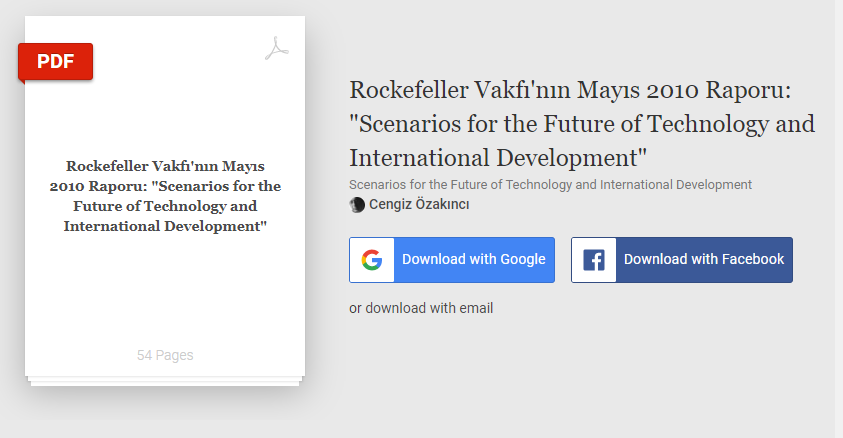
Task: Click the Adobe Acrobat icon on the cover
Action: 277,48
